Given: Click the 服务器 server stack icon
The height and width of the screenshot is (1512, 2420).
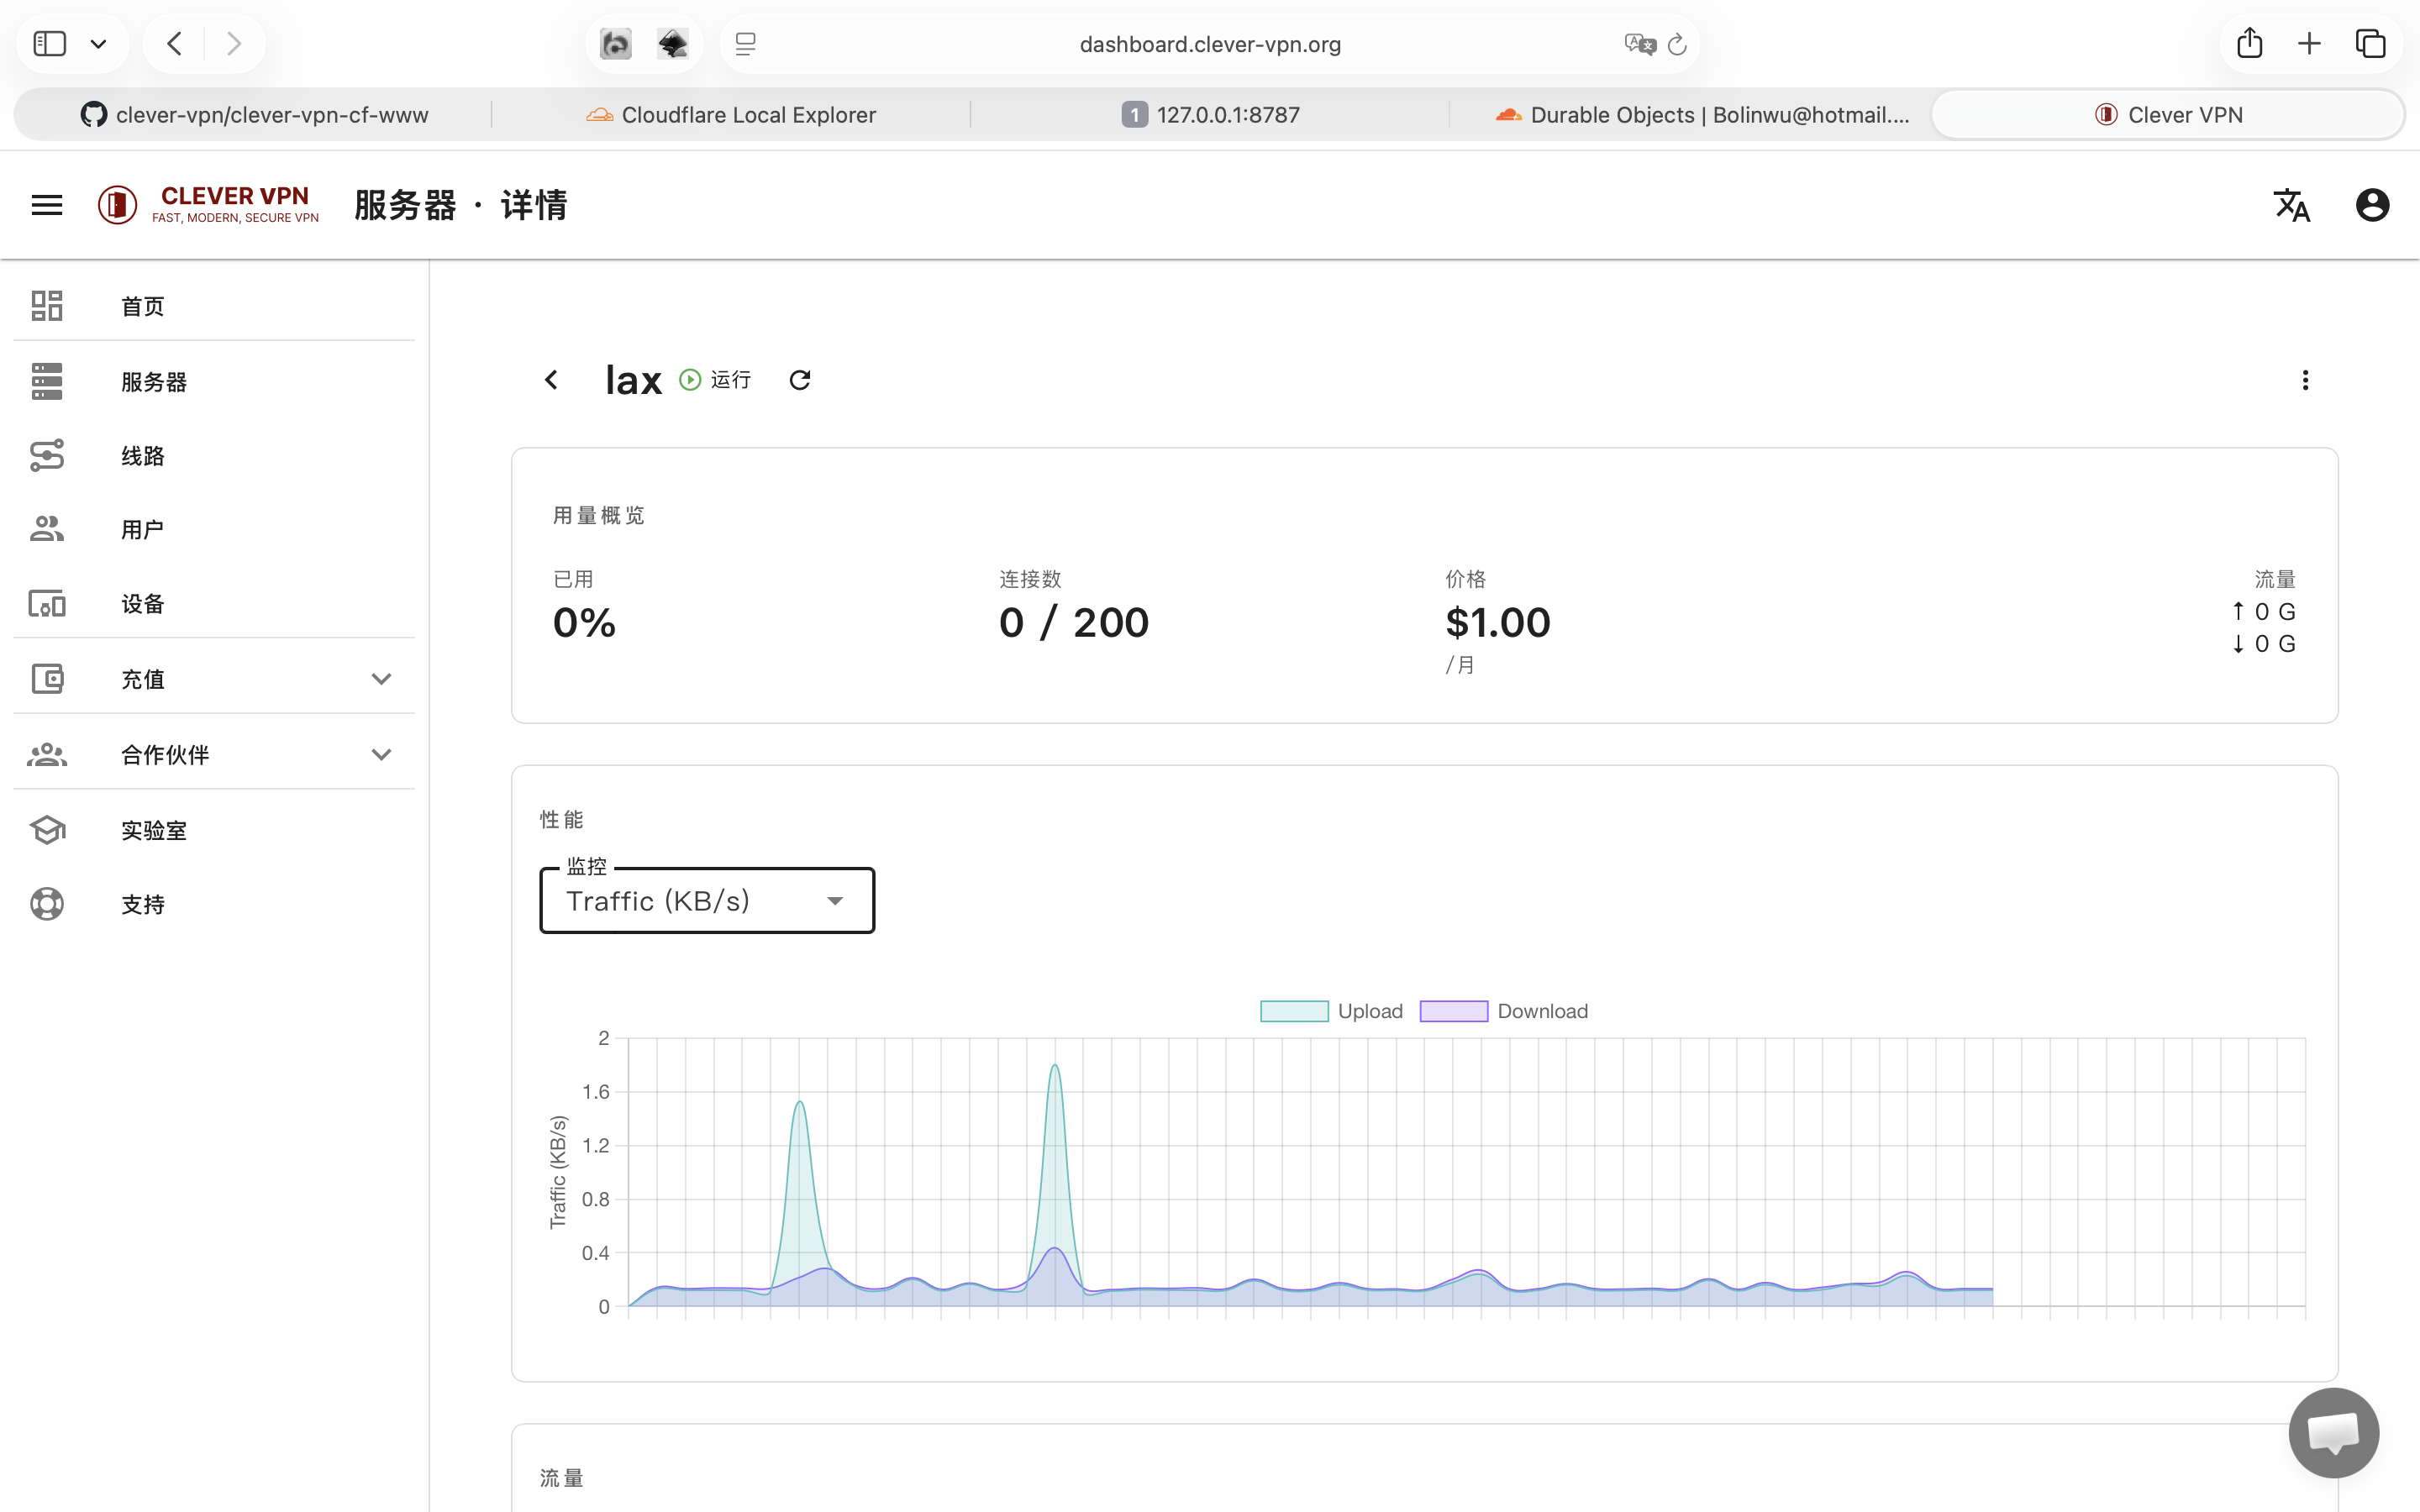Looking at the screenshot, I should pyautogui.click(x=47, y=381).
